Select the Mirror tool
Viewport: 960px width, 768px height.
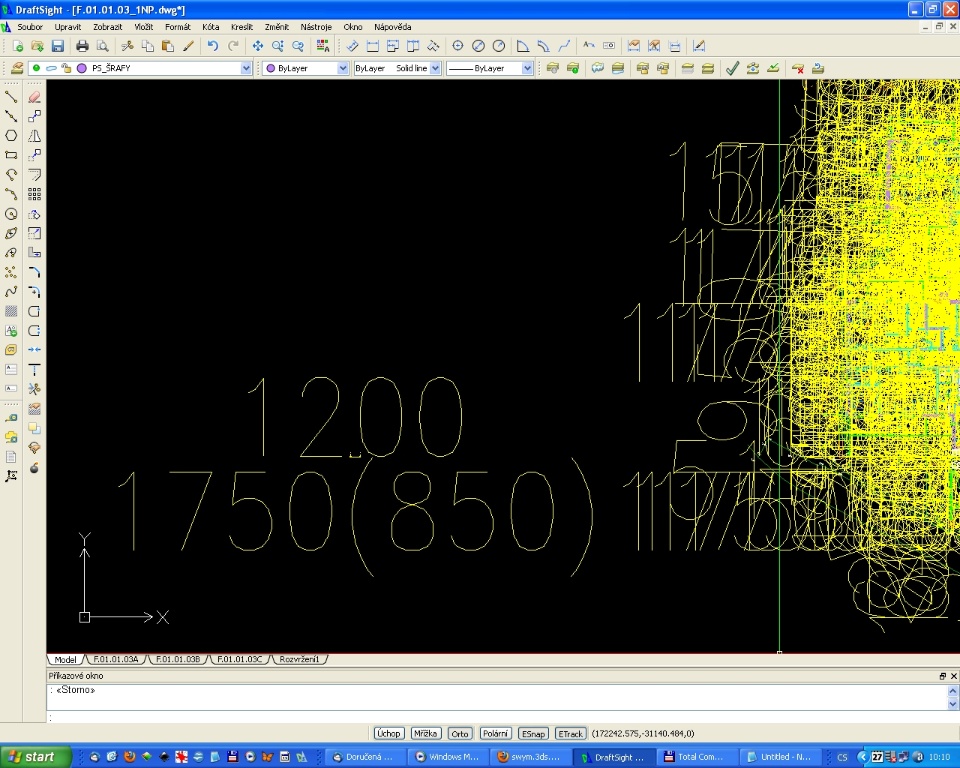[34, 135]
